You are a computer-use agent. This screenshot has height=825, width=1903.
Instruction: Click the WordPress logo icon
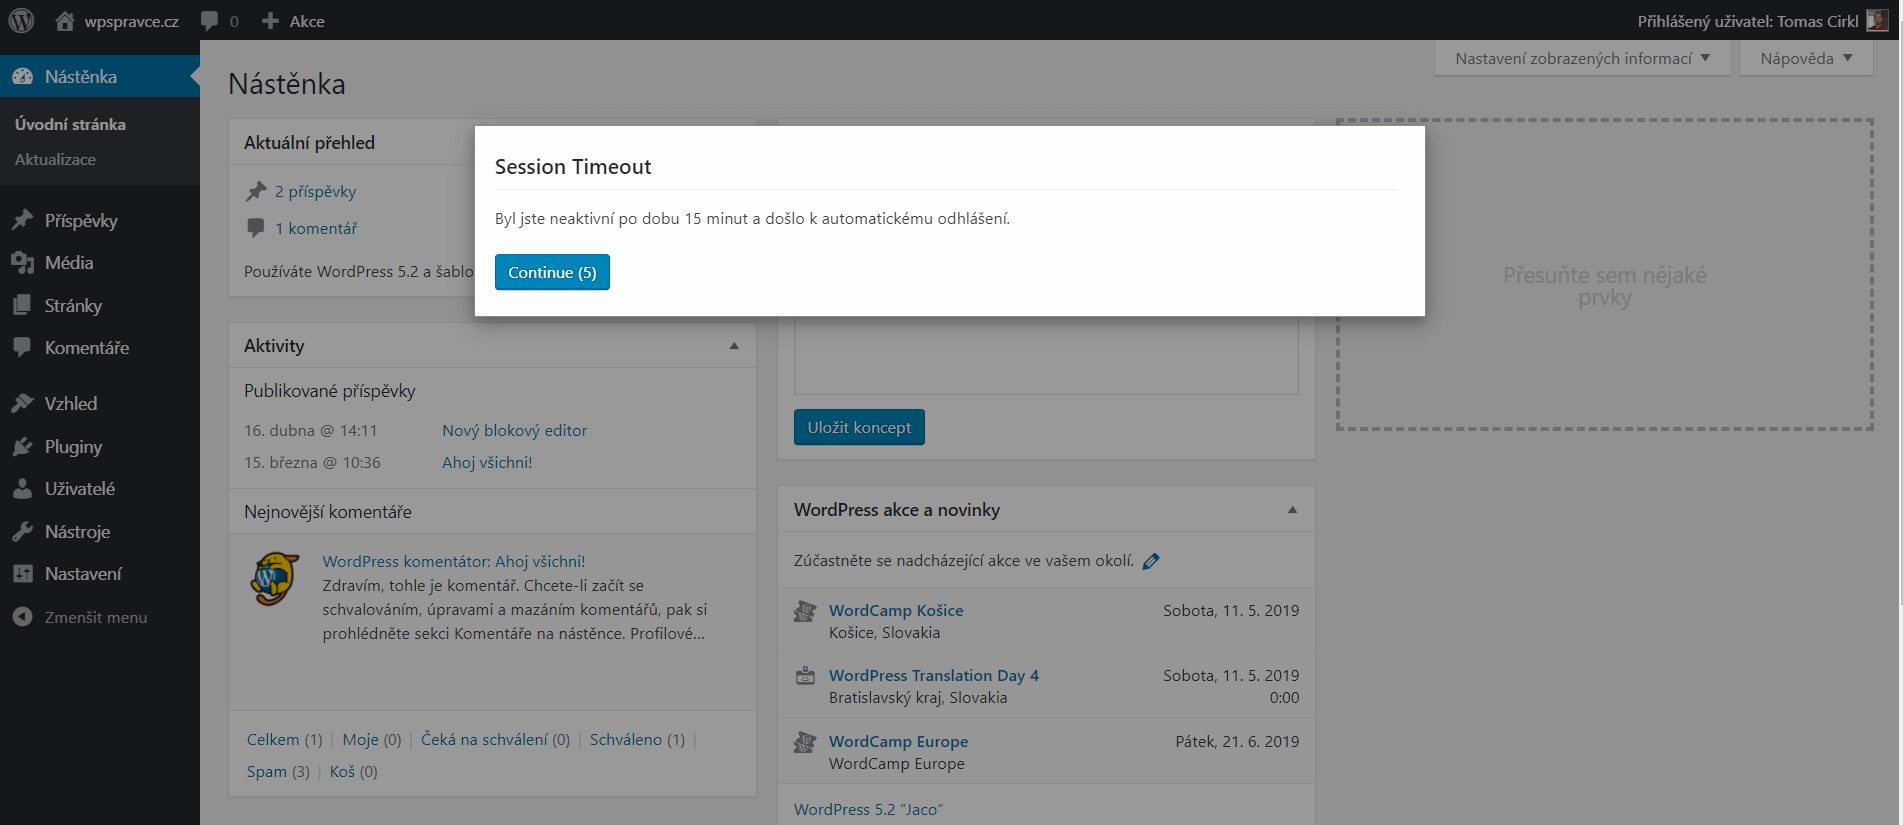coord(21,20)
